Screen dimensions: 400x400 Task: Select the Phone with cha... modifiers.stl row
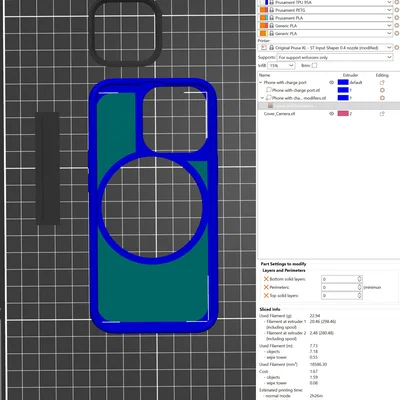point(329,98)
